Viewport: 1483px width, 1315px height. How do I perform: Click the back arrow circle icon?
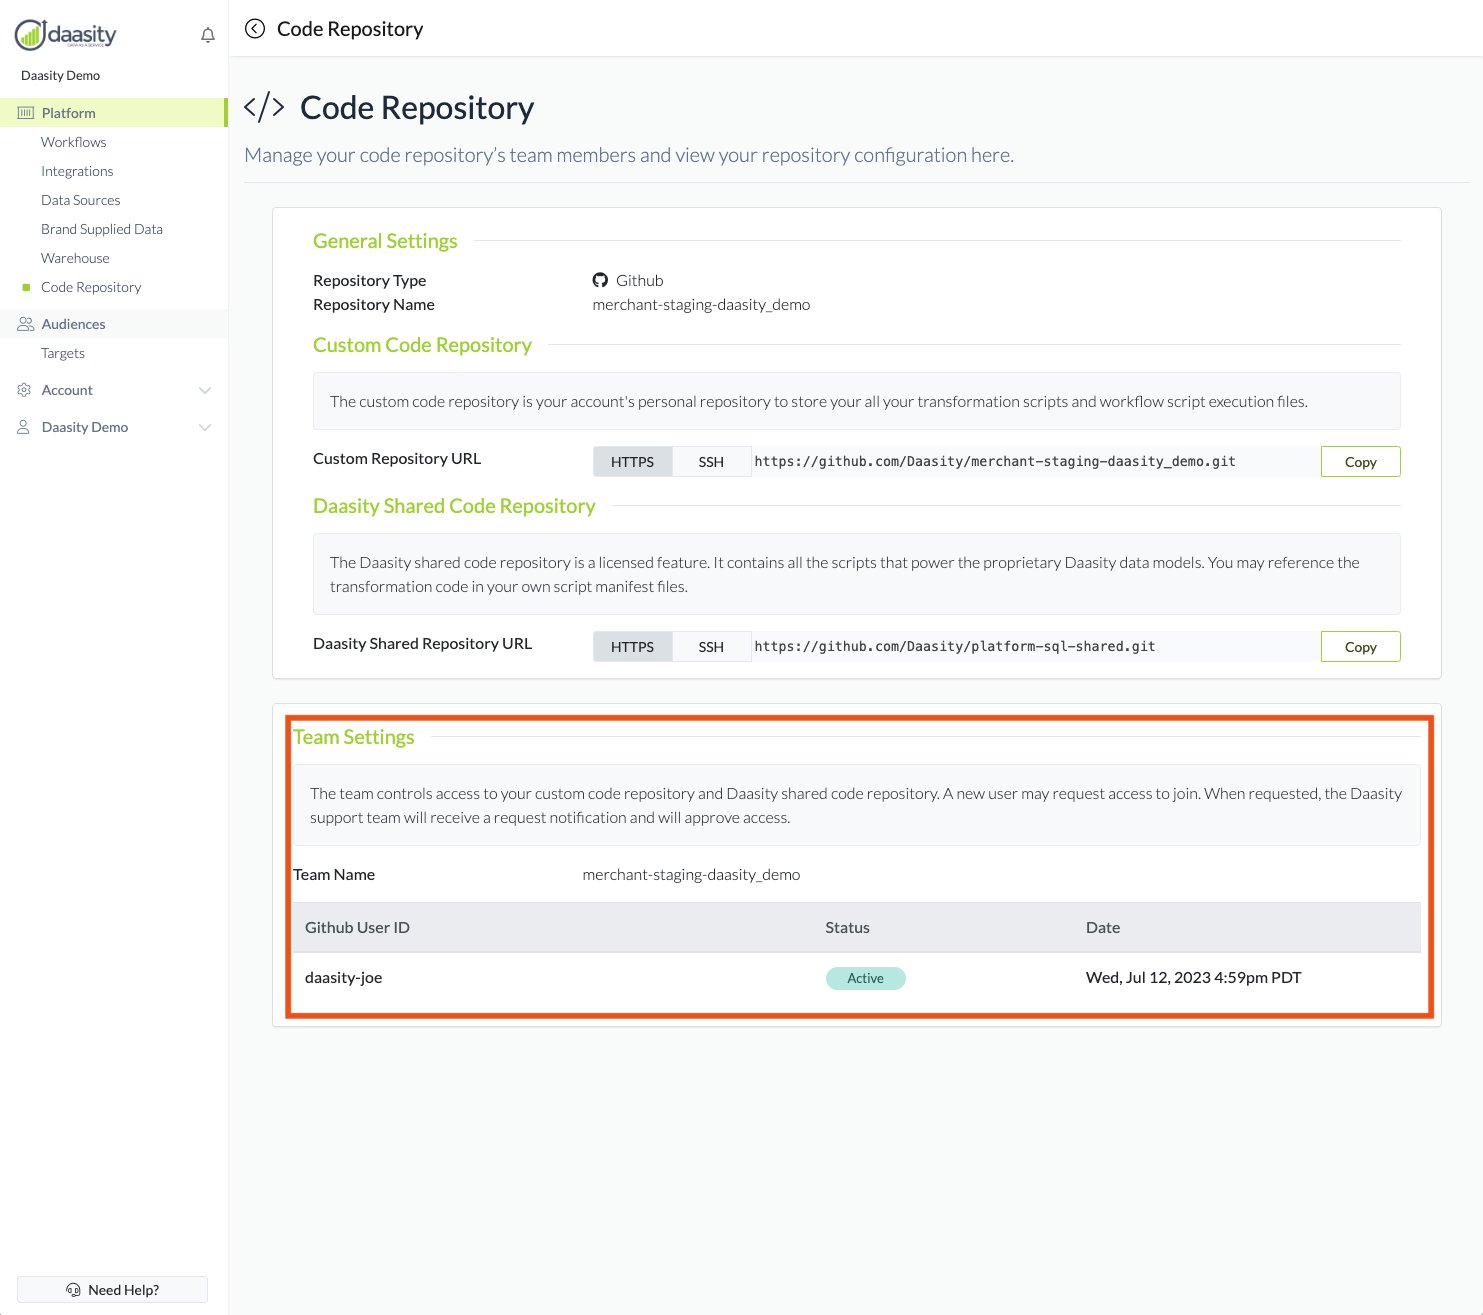(x=255, y=29)
